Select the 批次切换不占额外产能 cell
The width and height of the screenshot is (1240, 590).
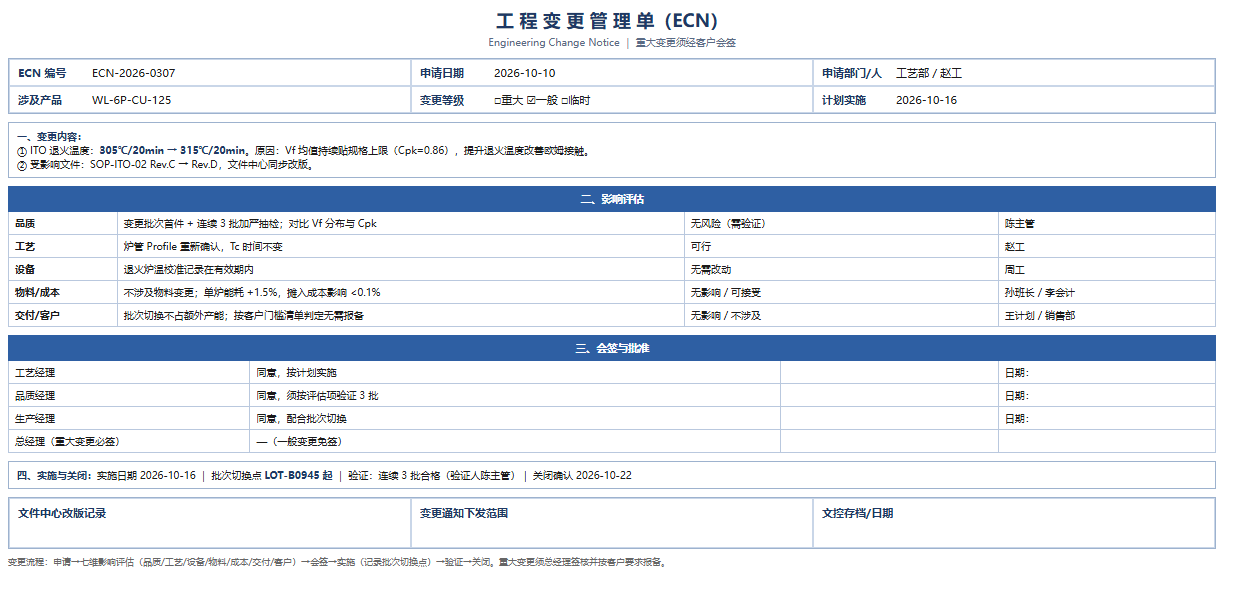click(400, 315)
